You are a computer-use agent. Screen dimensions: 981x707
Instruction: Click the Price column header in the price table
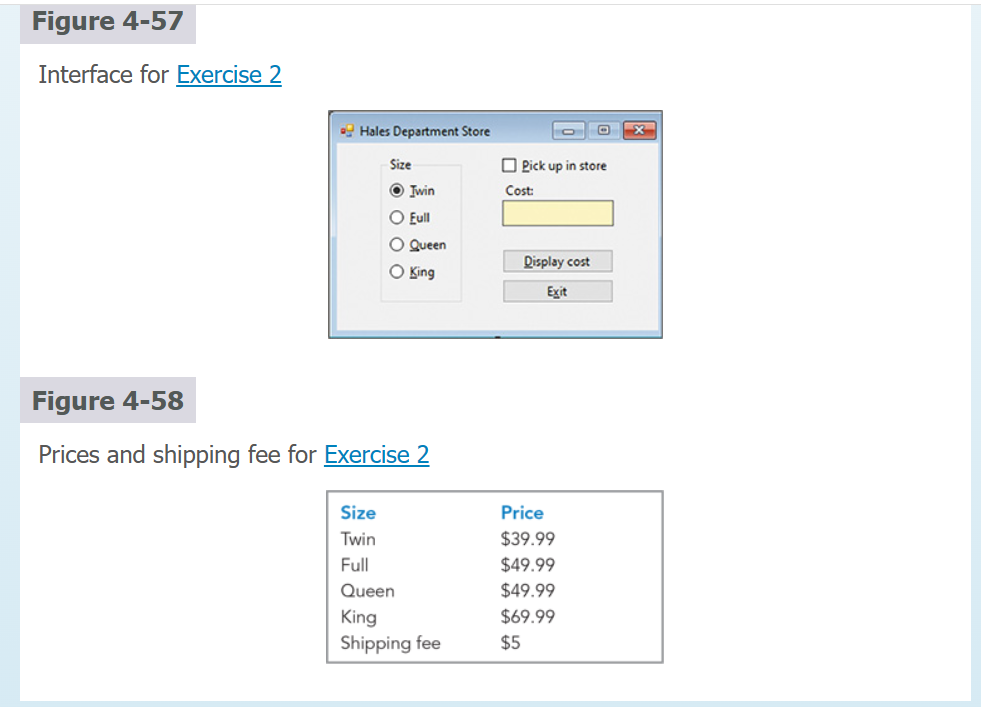tap(522, 512)
